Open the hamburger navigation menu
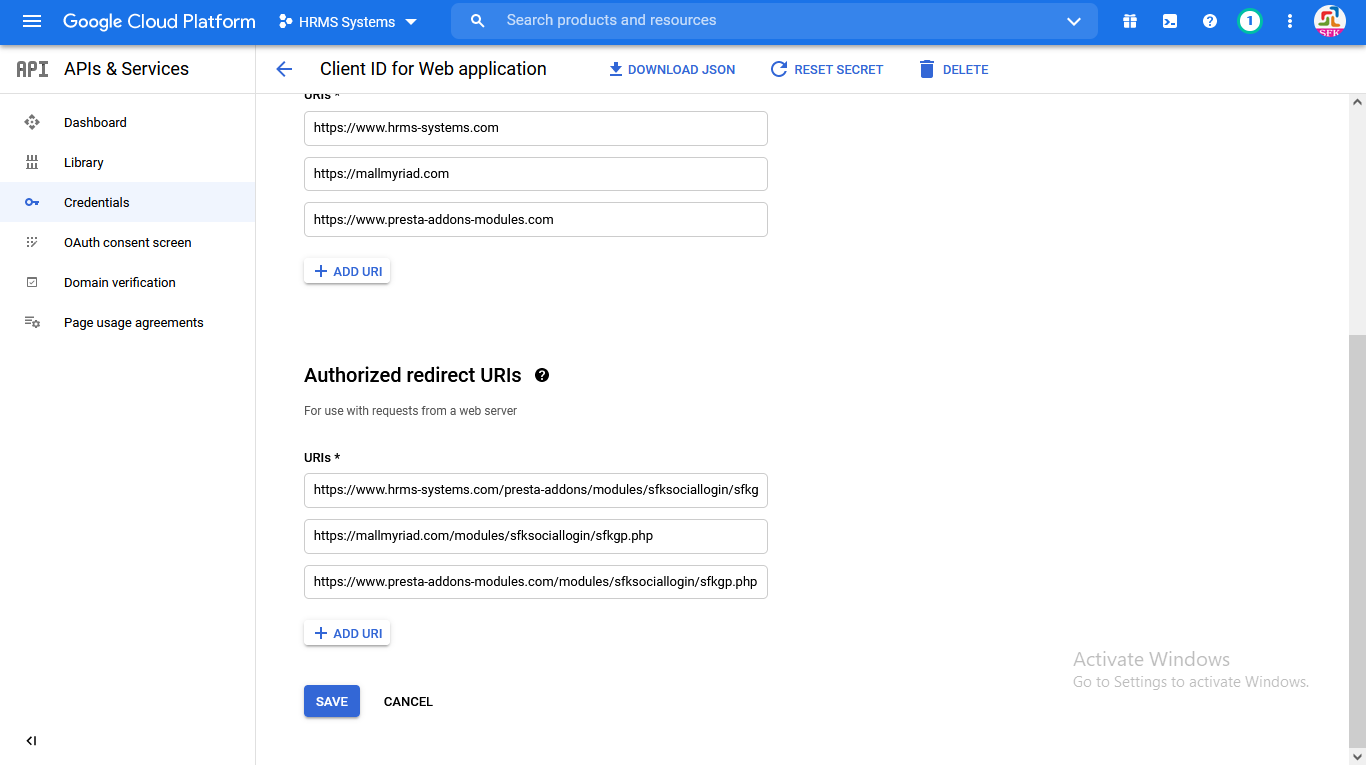 tap(32, 21)
